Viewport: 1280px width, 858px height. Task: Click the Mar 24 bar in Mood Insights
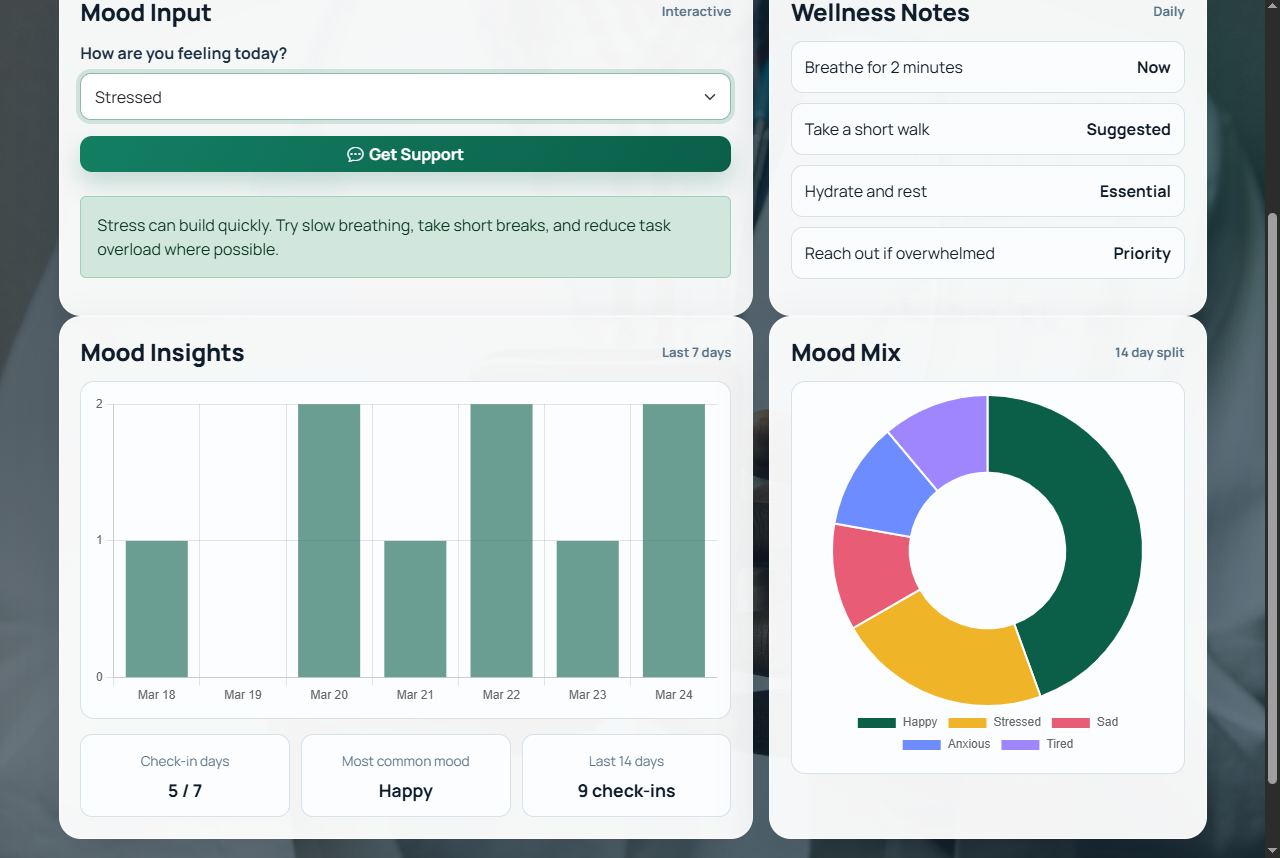pos(674,541)
